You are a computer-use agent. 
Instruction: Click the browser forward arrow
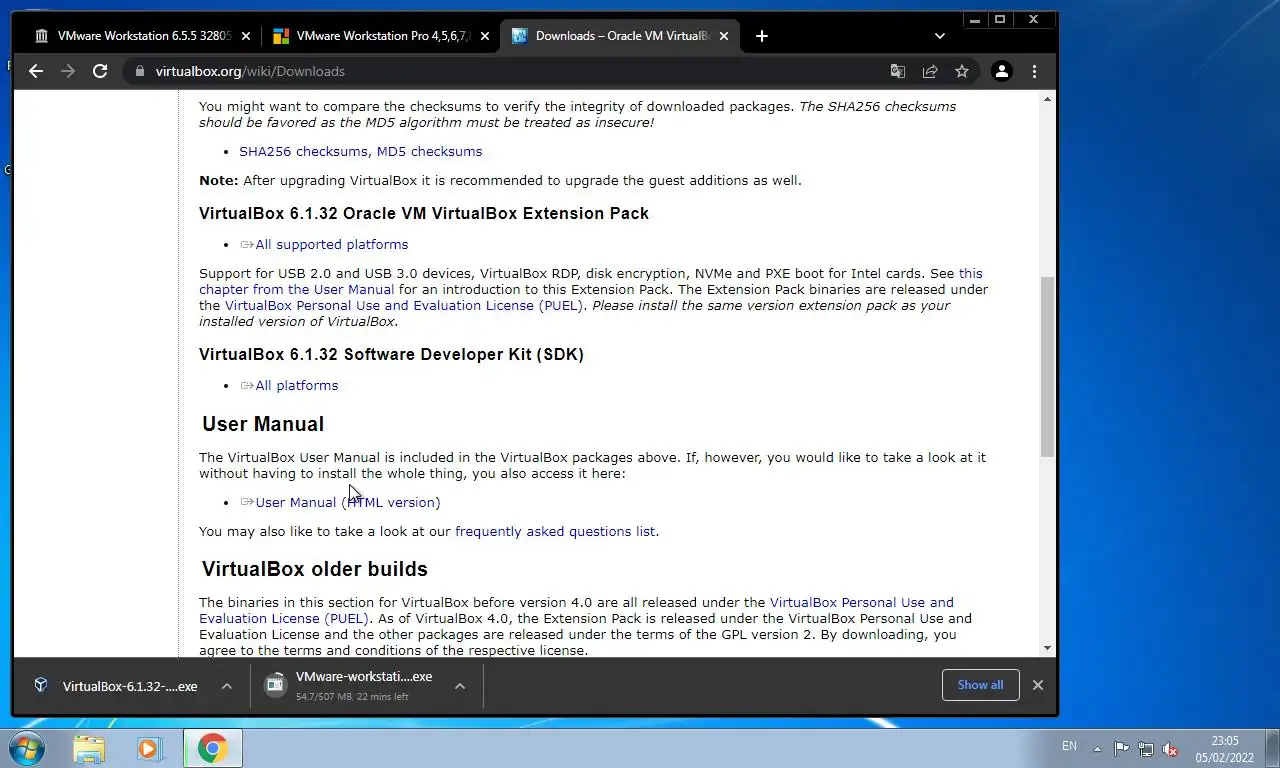(68, 71)
